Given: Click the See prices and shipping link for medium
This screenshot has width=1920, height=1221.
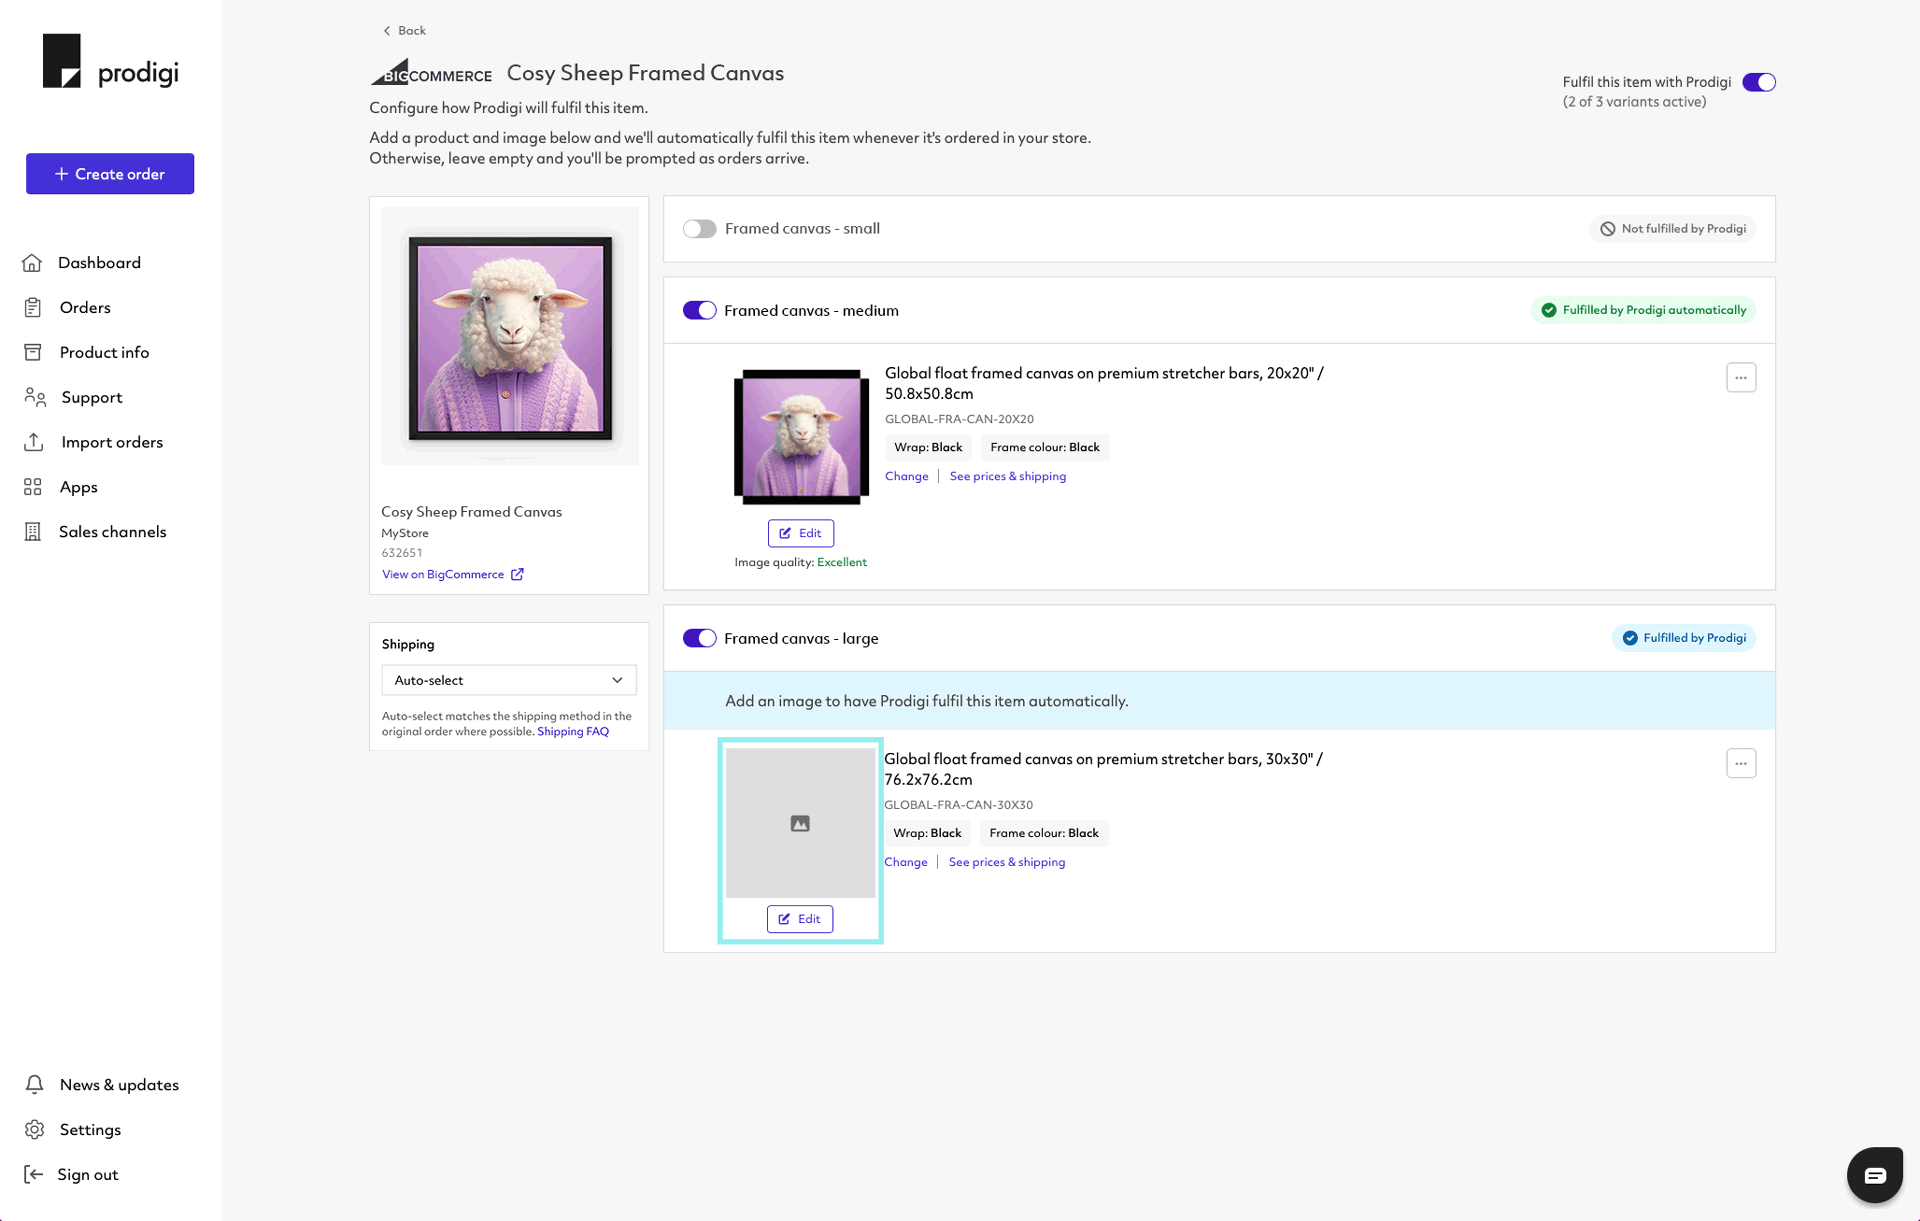Looking at the screenshot, I should 1008,476.
